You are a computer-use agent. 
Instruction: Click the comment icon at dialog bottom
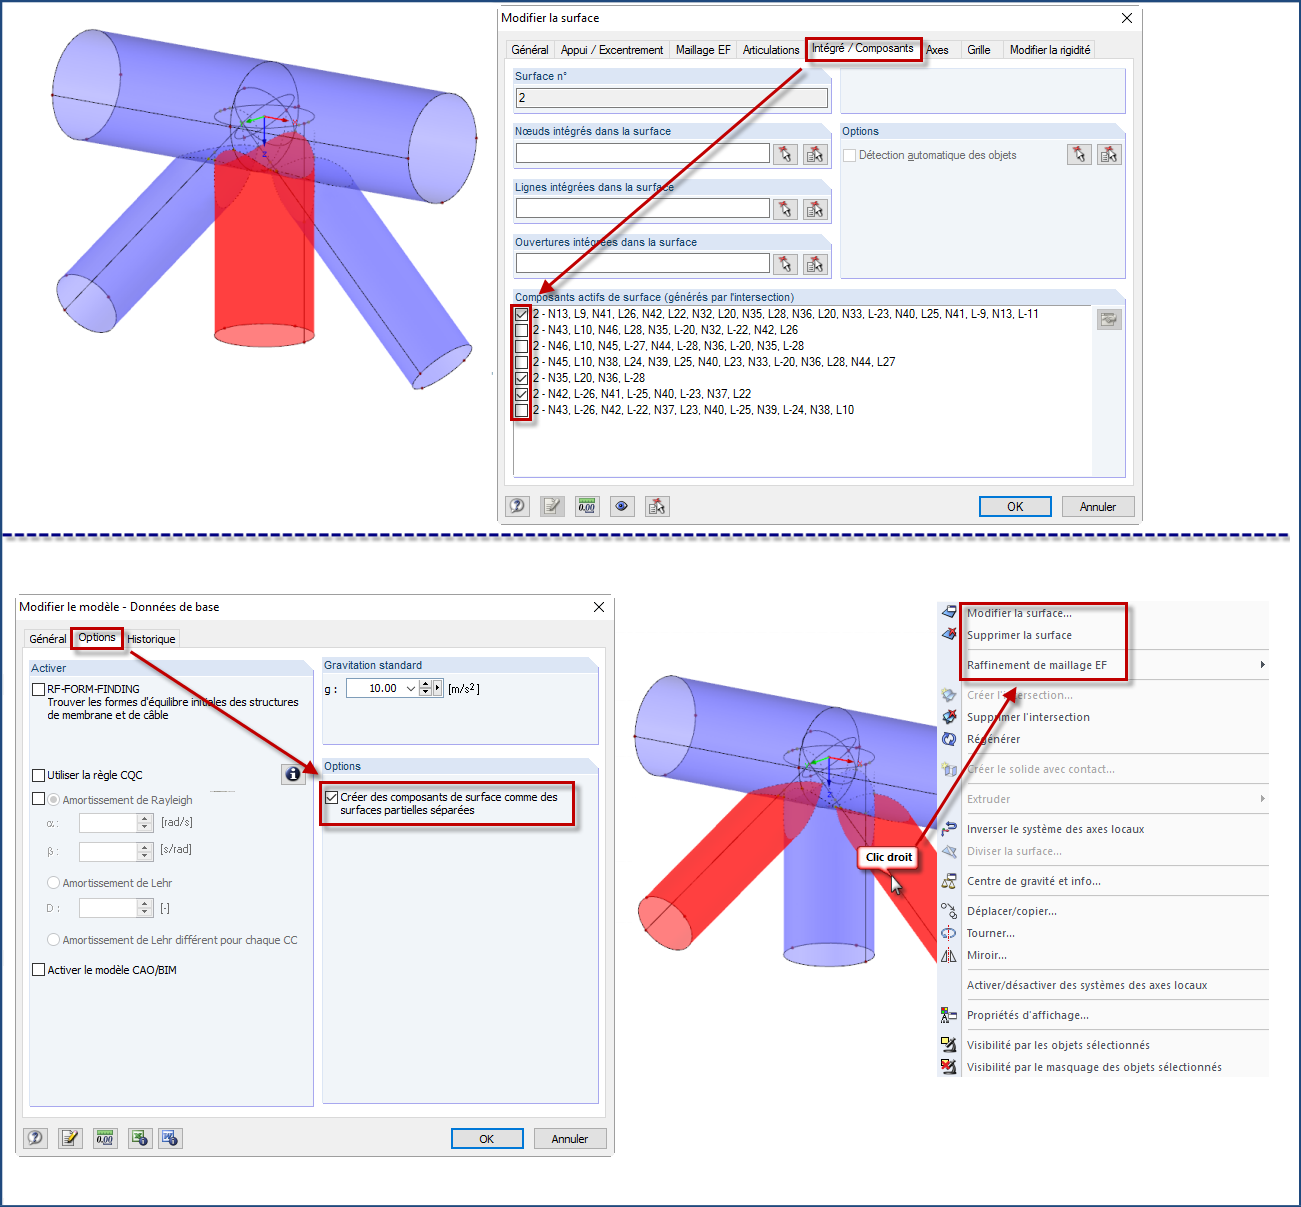coord(552,506)
